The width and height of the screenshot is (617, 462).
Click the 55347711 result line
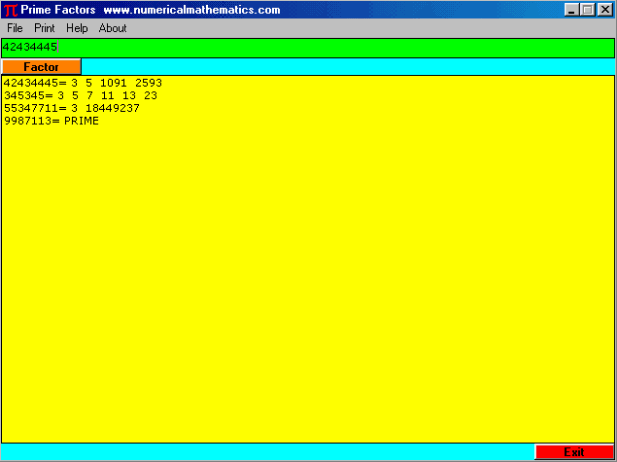[x=71, y=108]
